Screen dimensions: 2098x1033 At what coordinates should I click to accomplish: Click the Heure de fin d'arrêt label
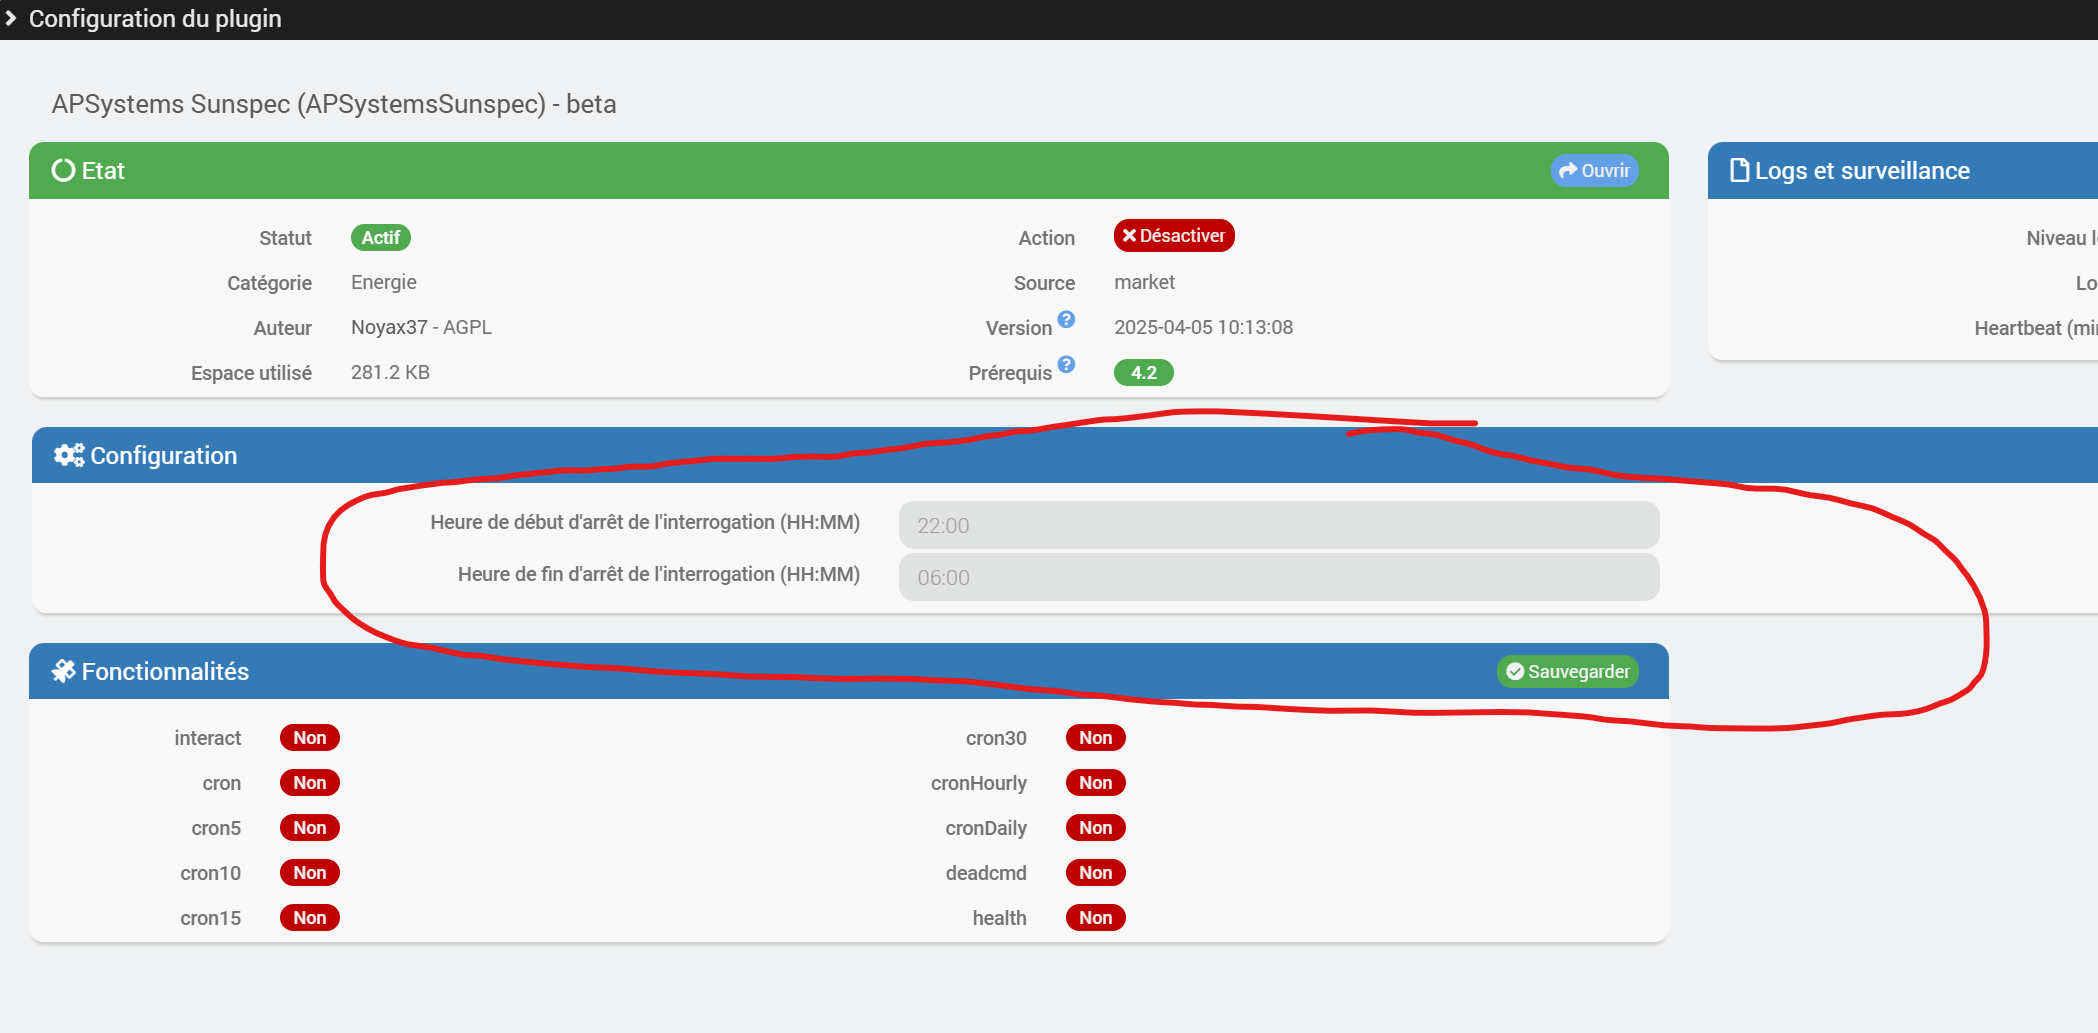click(659, 574)
